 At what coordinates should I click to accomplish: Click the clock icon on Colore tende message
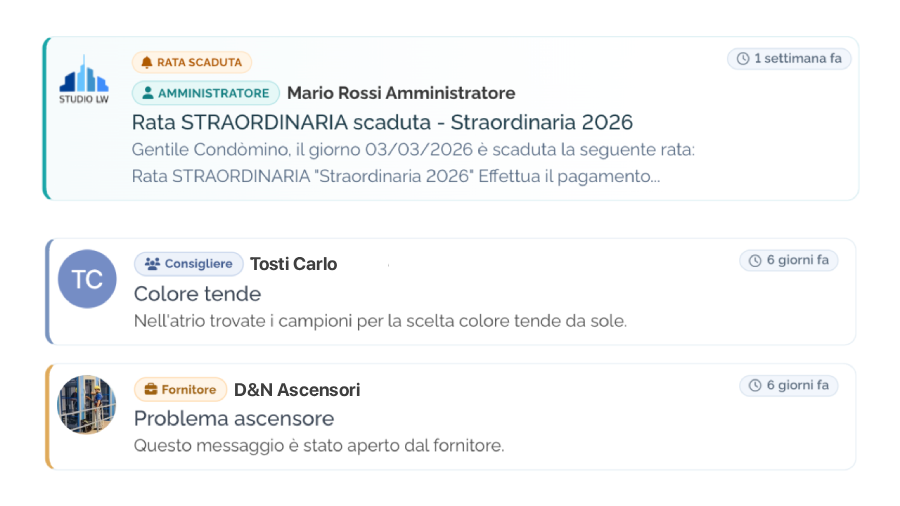coord(755,261)
